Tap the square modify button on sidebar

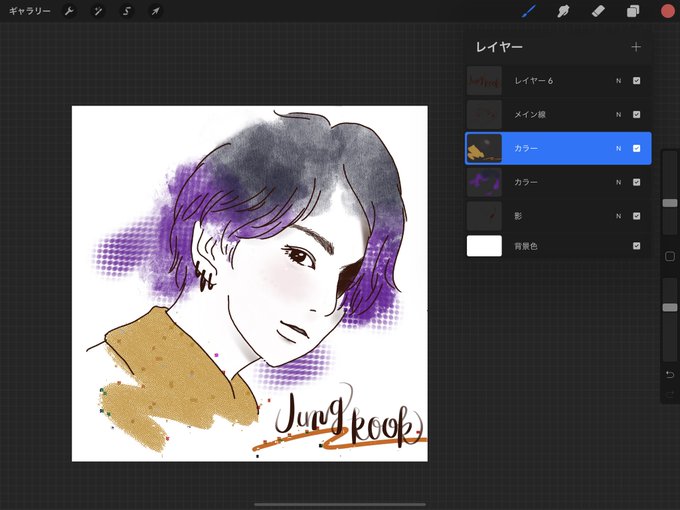(670, 256)
